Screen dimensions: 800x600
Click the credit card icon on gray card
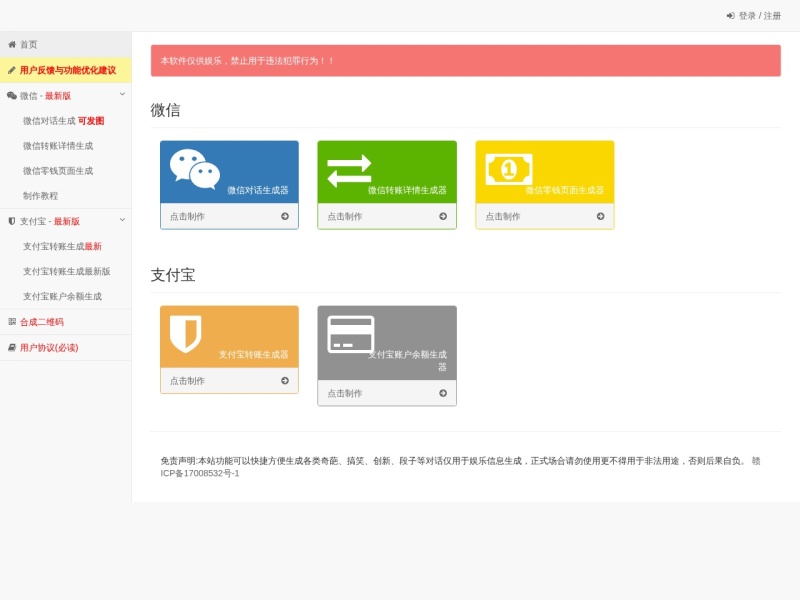[x=351, y=334]
